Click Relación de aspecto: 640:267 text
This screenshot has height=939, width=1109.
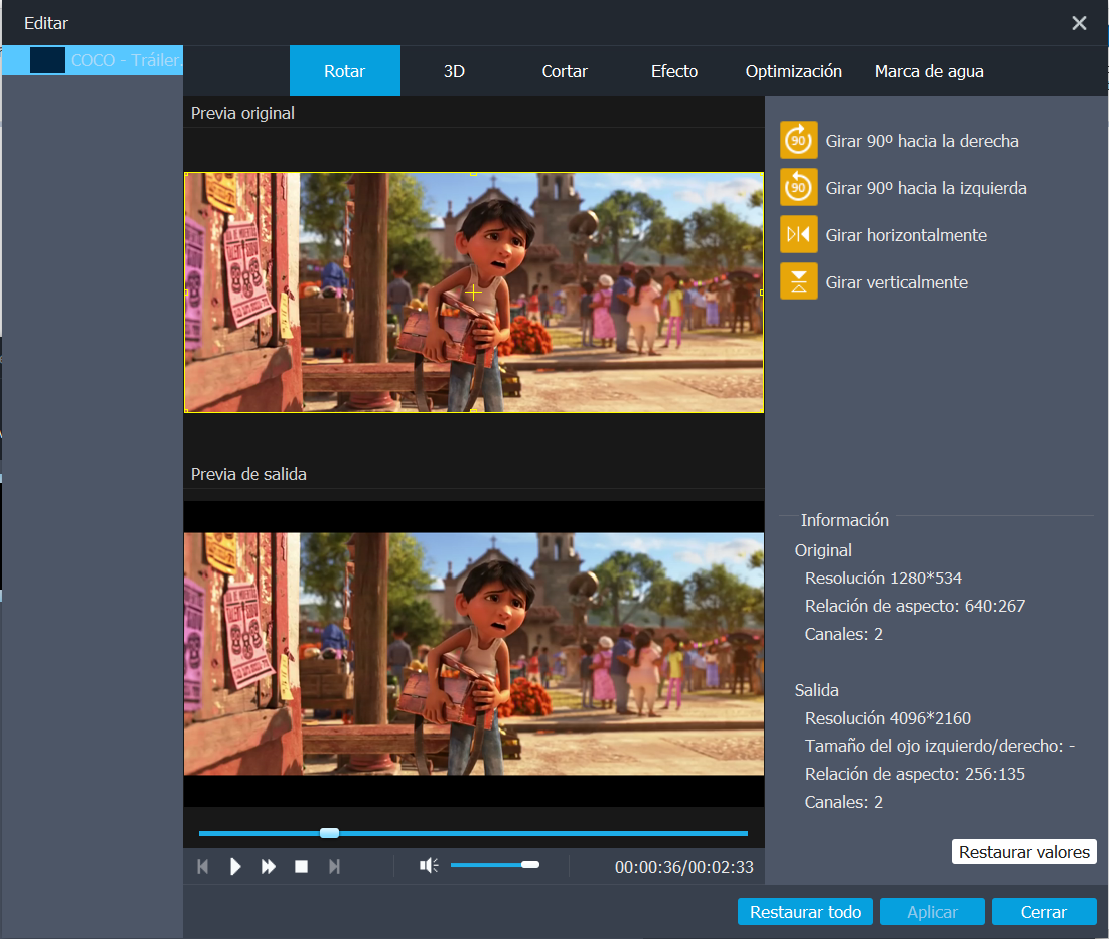(915, 606)
